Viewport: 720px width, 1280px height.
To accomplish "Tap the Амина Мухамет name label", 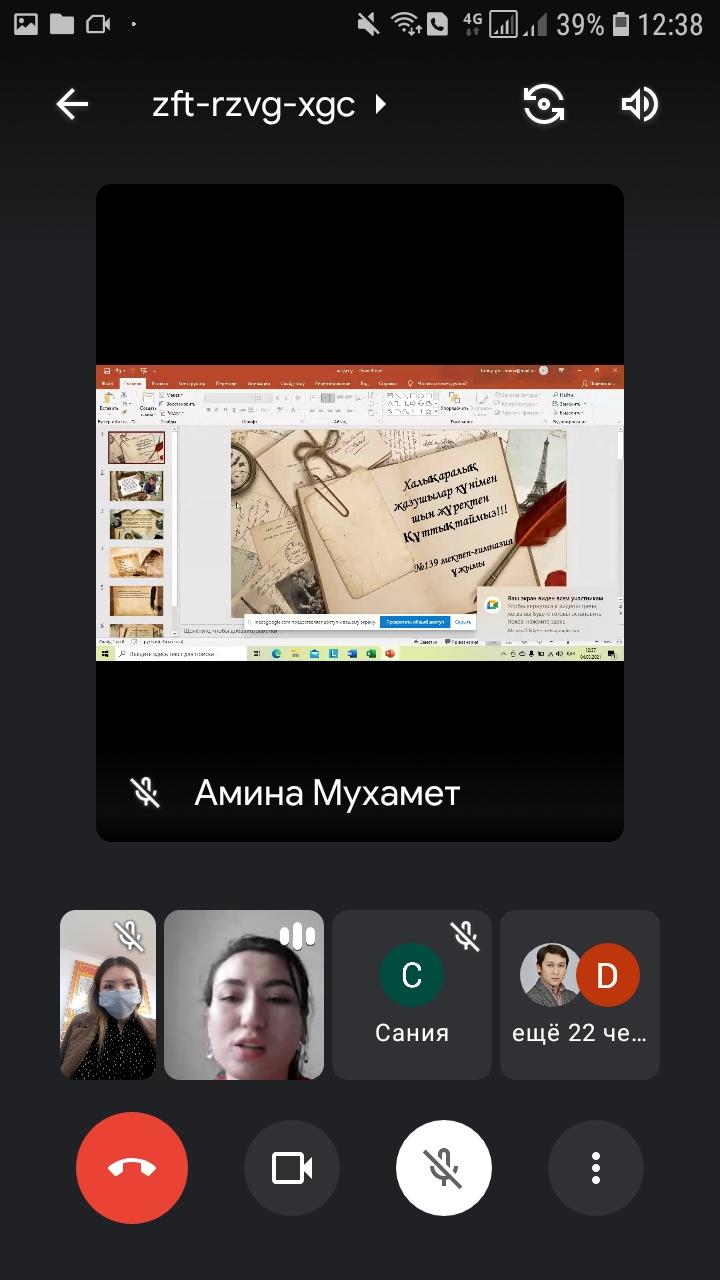I will pos(327,793).
